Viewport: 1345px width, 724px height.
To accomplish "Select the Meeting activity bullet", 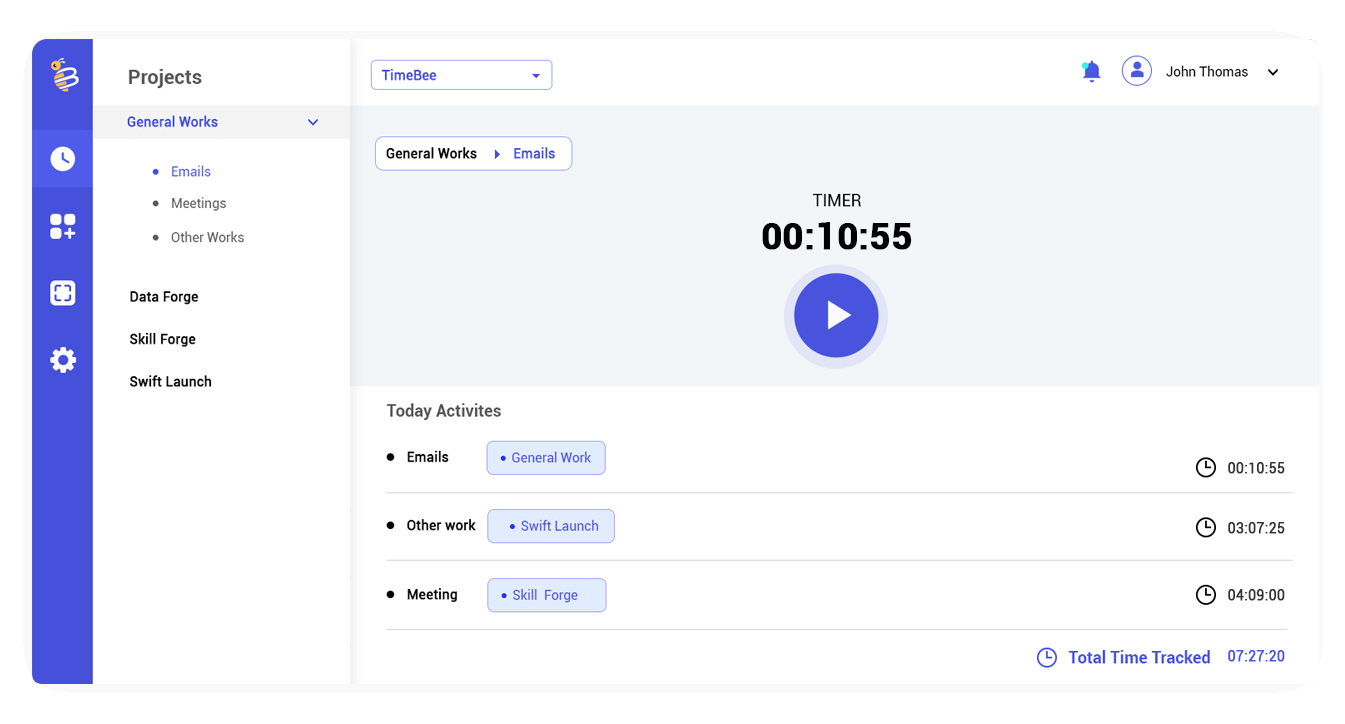I will [390, 594].
